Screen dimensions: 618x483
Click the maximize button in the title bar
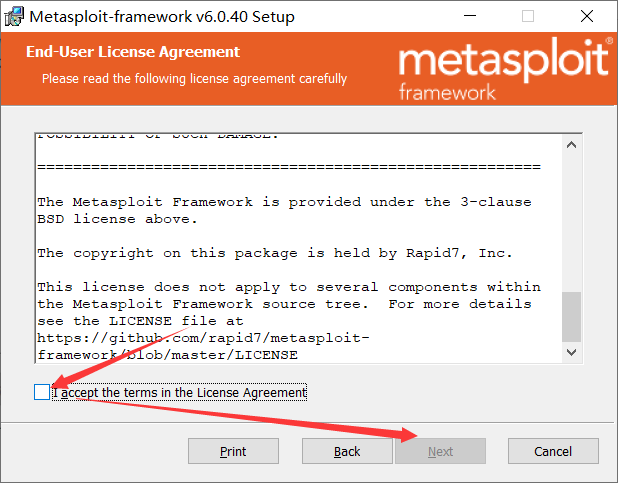[x=528, y=17]
